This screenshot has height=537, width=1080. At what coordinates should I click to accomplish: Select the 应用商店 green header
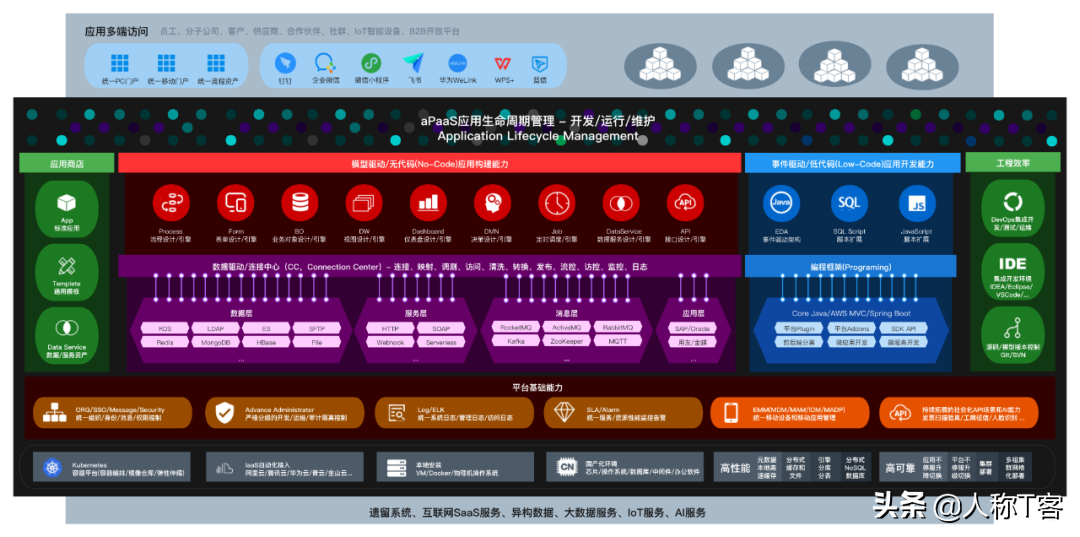tap(67, 163)
